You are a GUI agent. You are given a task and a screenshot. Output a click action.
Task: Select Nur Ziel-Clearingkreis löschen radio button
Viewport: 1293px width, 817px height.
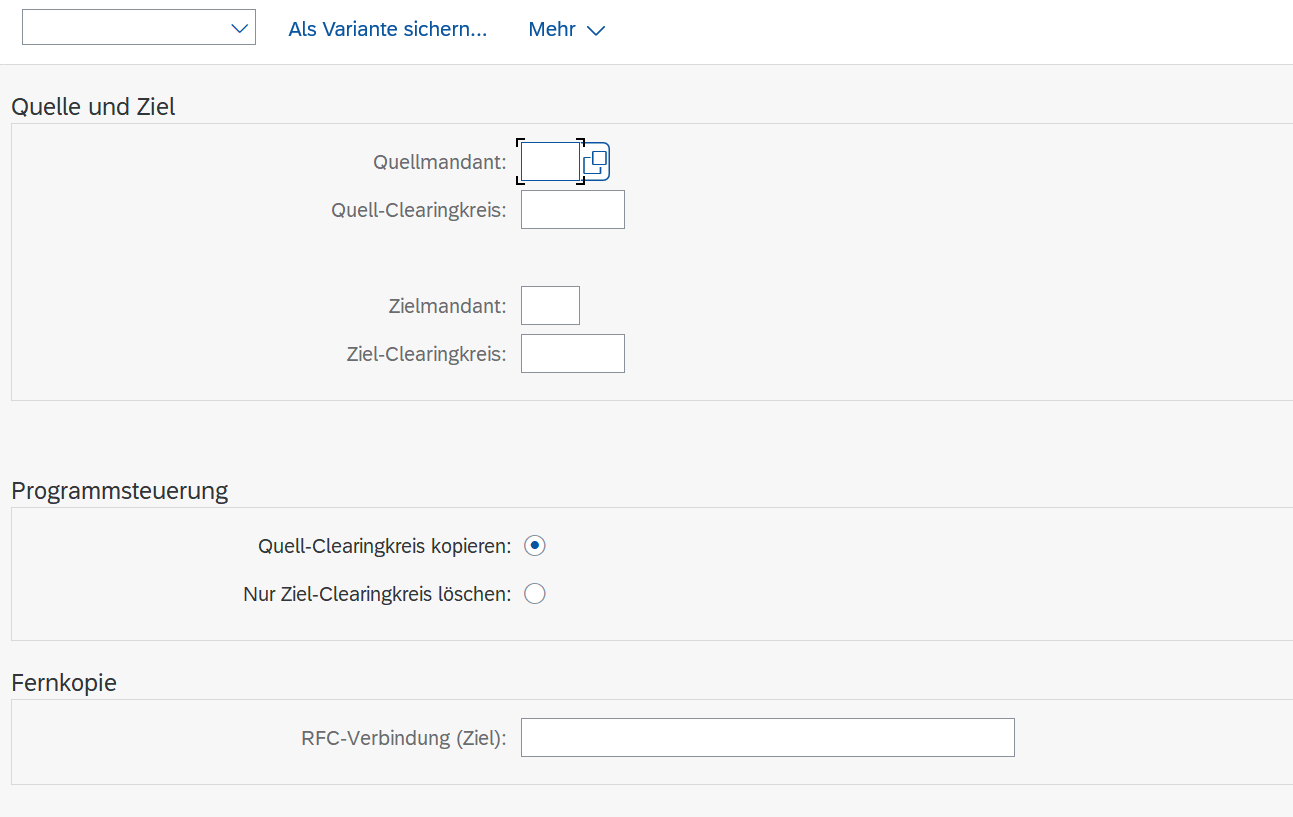point(535,594)
